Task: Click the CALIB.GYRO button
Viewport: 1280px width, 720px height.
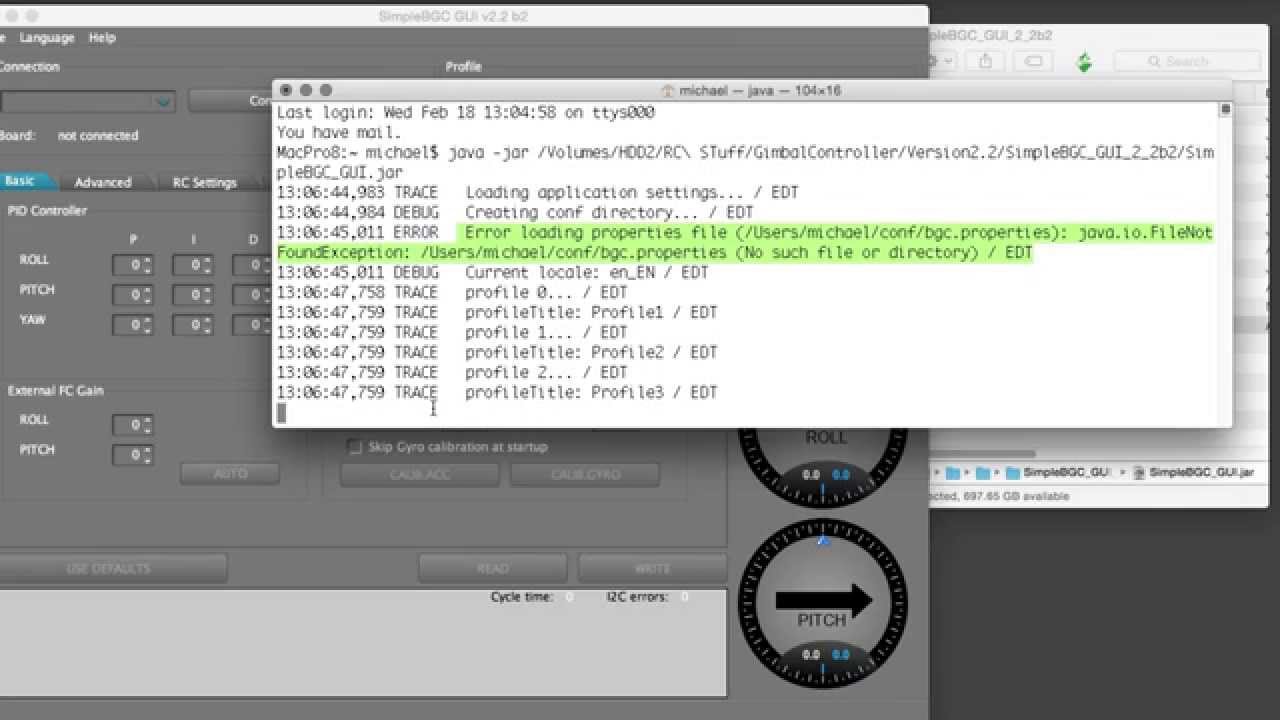Action: click(585, 474)
